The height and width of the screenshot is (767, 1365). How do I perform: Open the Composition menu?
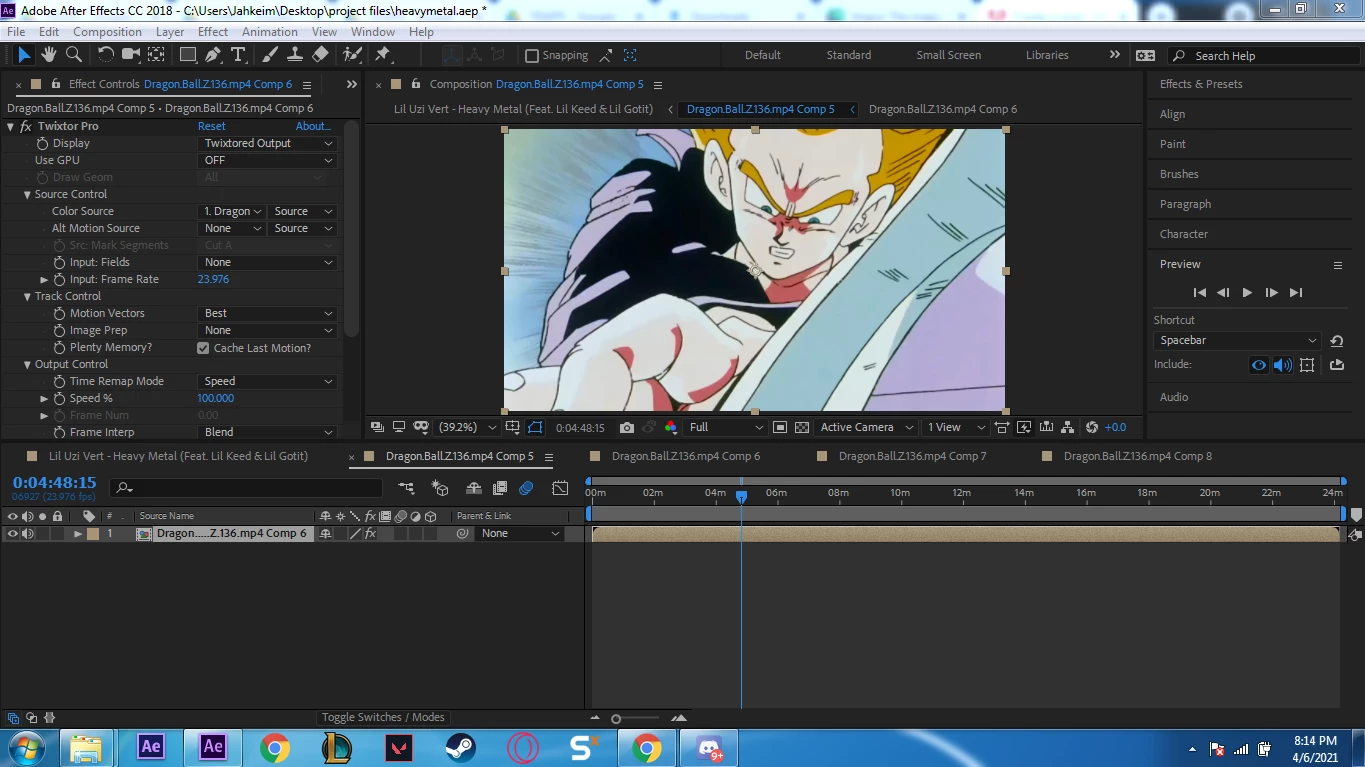(x=107, y=32)
